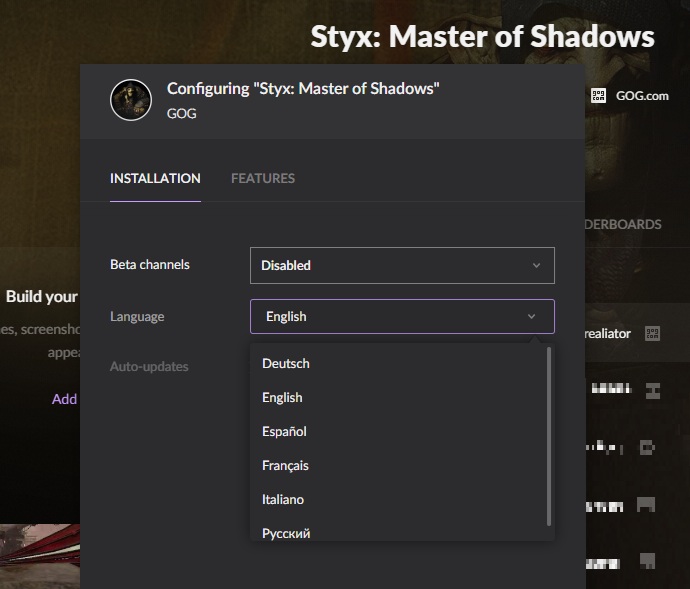Select Русский language option
Viewport: 690px width, 589px height.
(x=286, y=534)
